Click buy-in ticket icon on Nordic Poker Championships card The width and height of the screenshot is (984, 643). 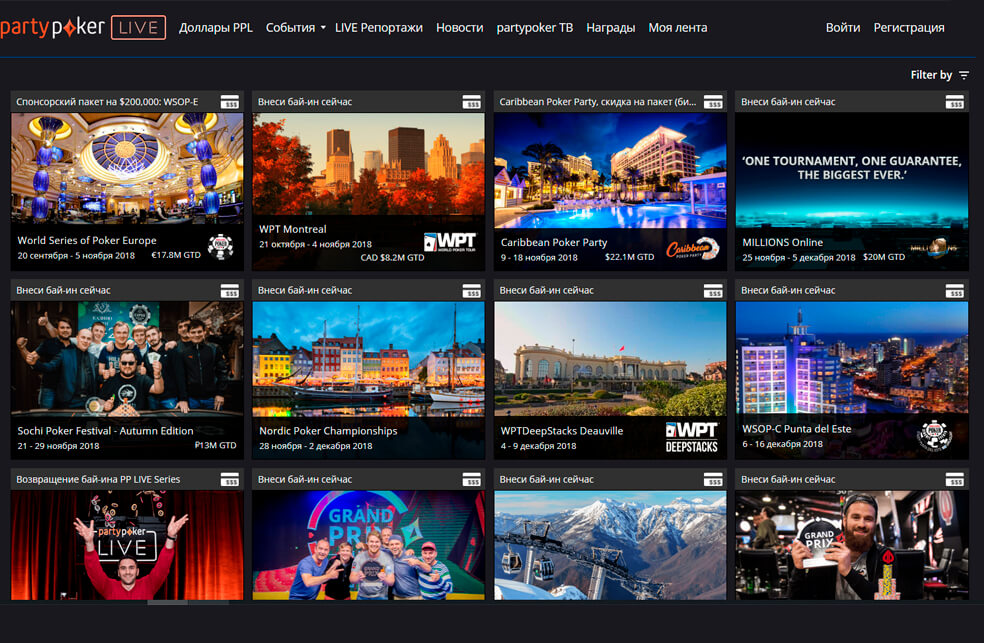(x=471, y=290)
